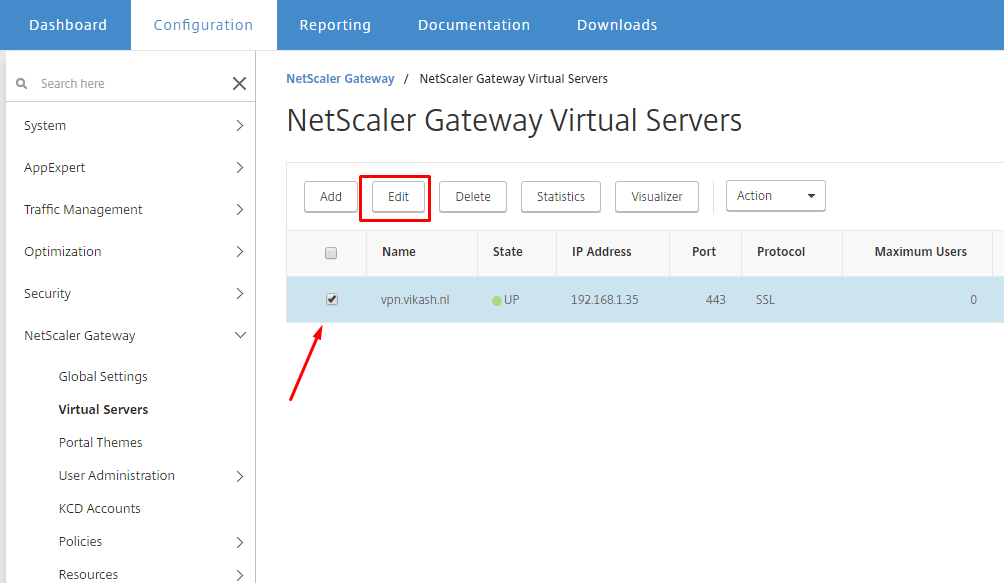Click the port value 443
Screen dimensions: 1004x583
pyautogui.click(x=716, y=299)
